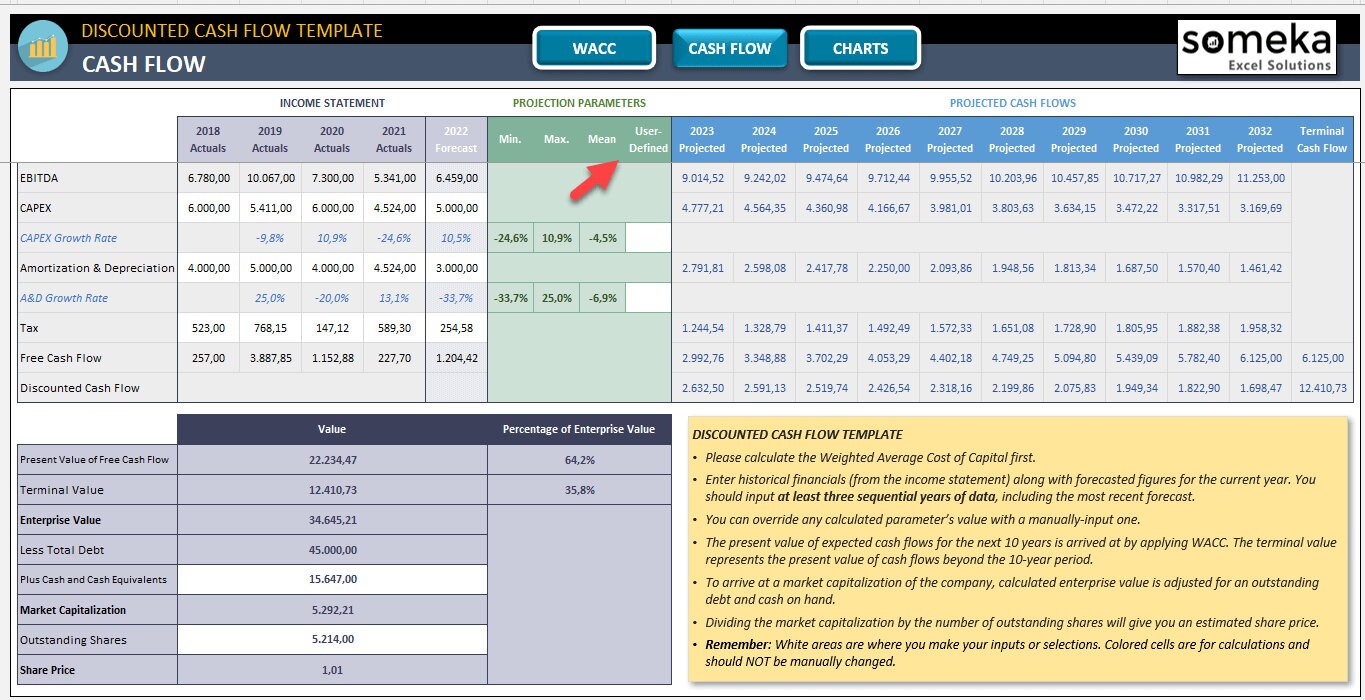Select 2021 Tax cell 589,30
This screenshot has height=700, width=1365.
[394, 328]
